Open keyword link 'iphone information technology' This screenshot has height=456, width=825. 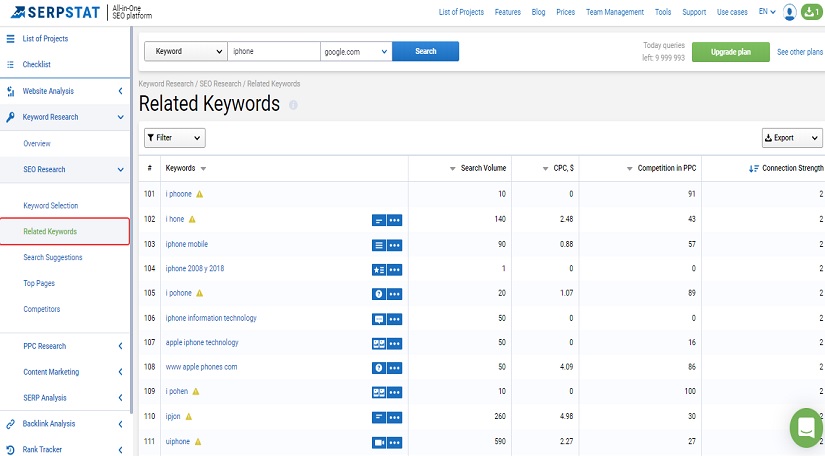click(211, 318)
